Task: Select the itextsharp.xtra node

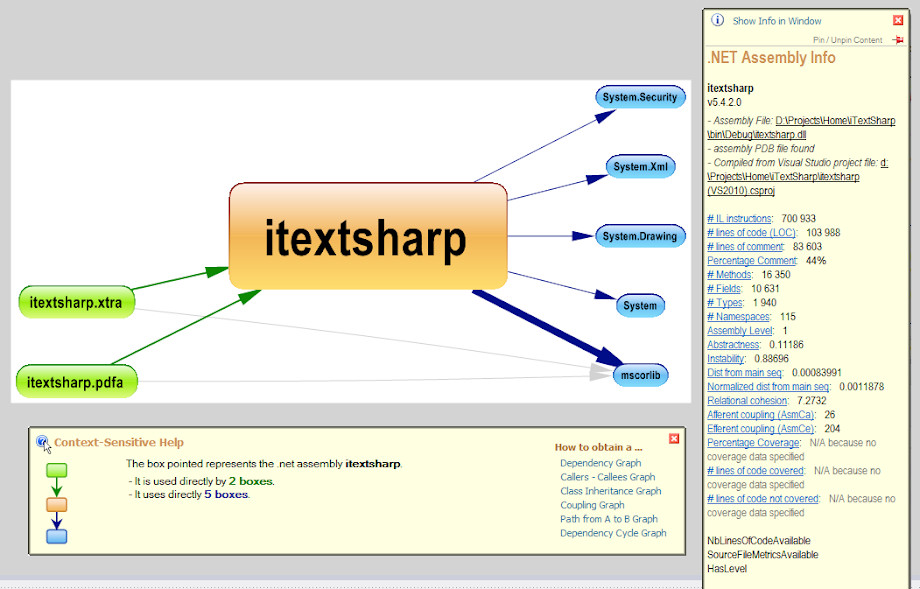Action: point(76,303)
